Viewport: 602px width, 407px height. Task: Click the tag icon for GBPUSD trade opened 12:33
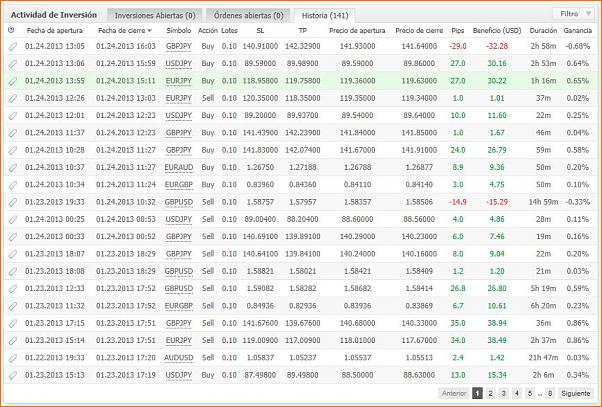[x=13, y=288]
